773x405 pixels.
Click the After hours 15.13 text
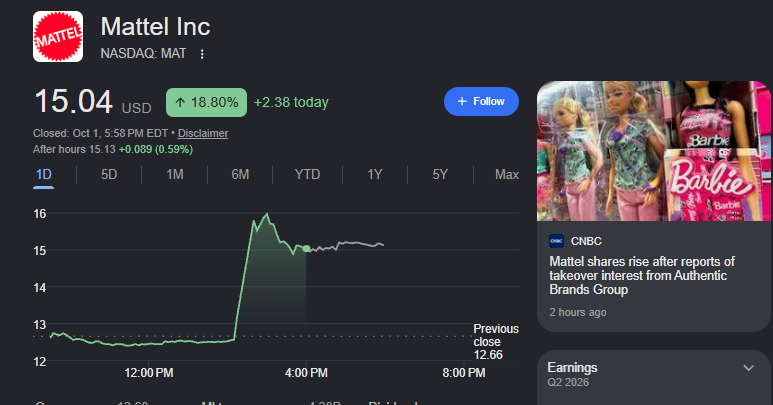tap(74, 149)
